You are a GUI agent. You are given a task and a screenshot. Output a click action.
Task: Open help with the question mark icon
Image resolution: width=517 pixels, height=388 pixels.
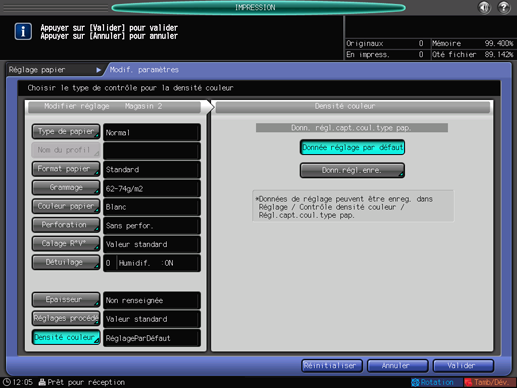[x=504, y=7]
